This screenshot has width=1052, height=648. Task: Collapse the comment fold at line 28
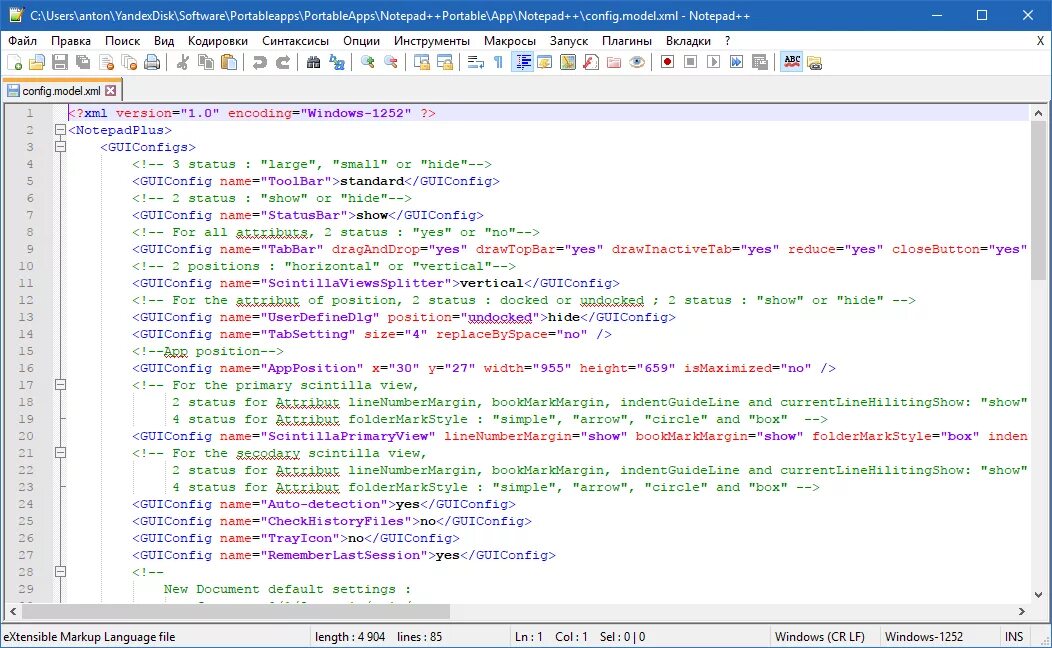[61, 572]
